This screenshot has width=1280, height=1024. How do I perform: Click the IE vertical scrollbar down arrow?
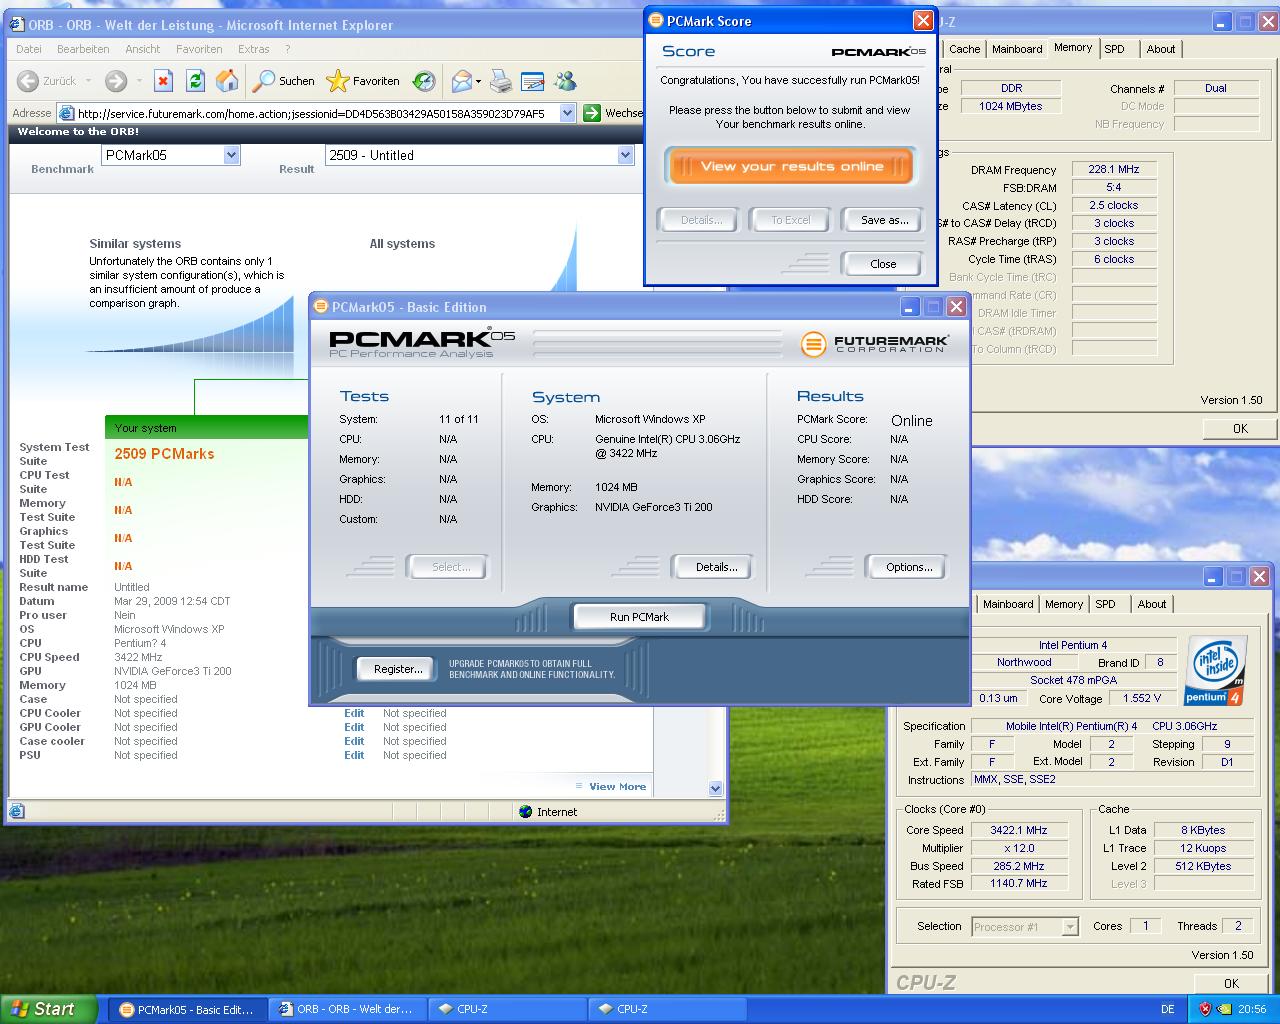[715, 788]
